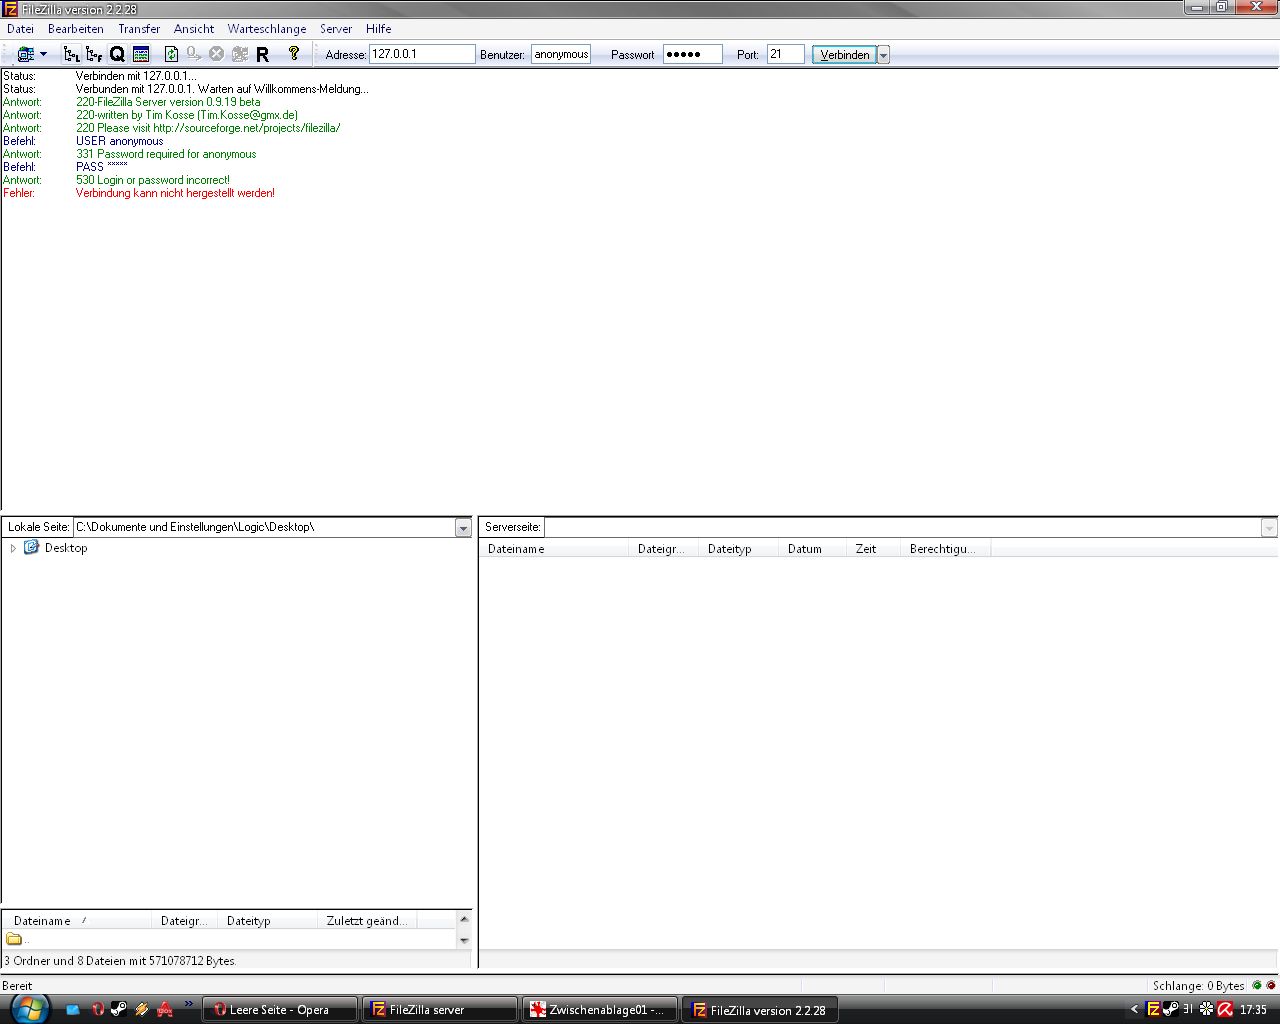Screen dimensions: 1280x1024
Task: Click the Port input field
Action: tap(786, 54)
